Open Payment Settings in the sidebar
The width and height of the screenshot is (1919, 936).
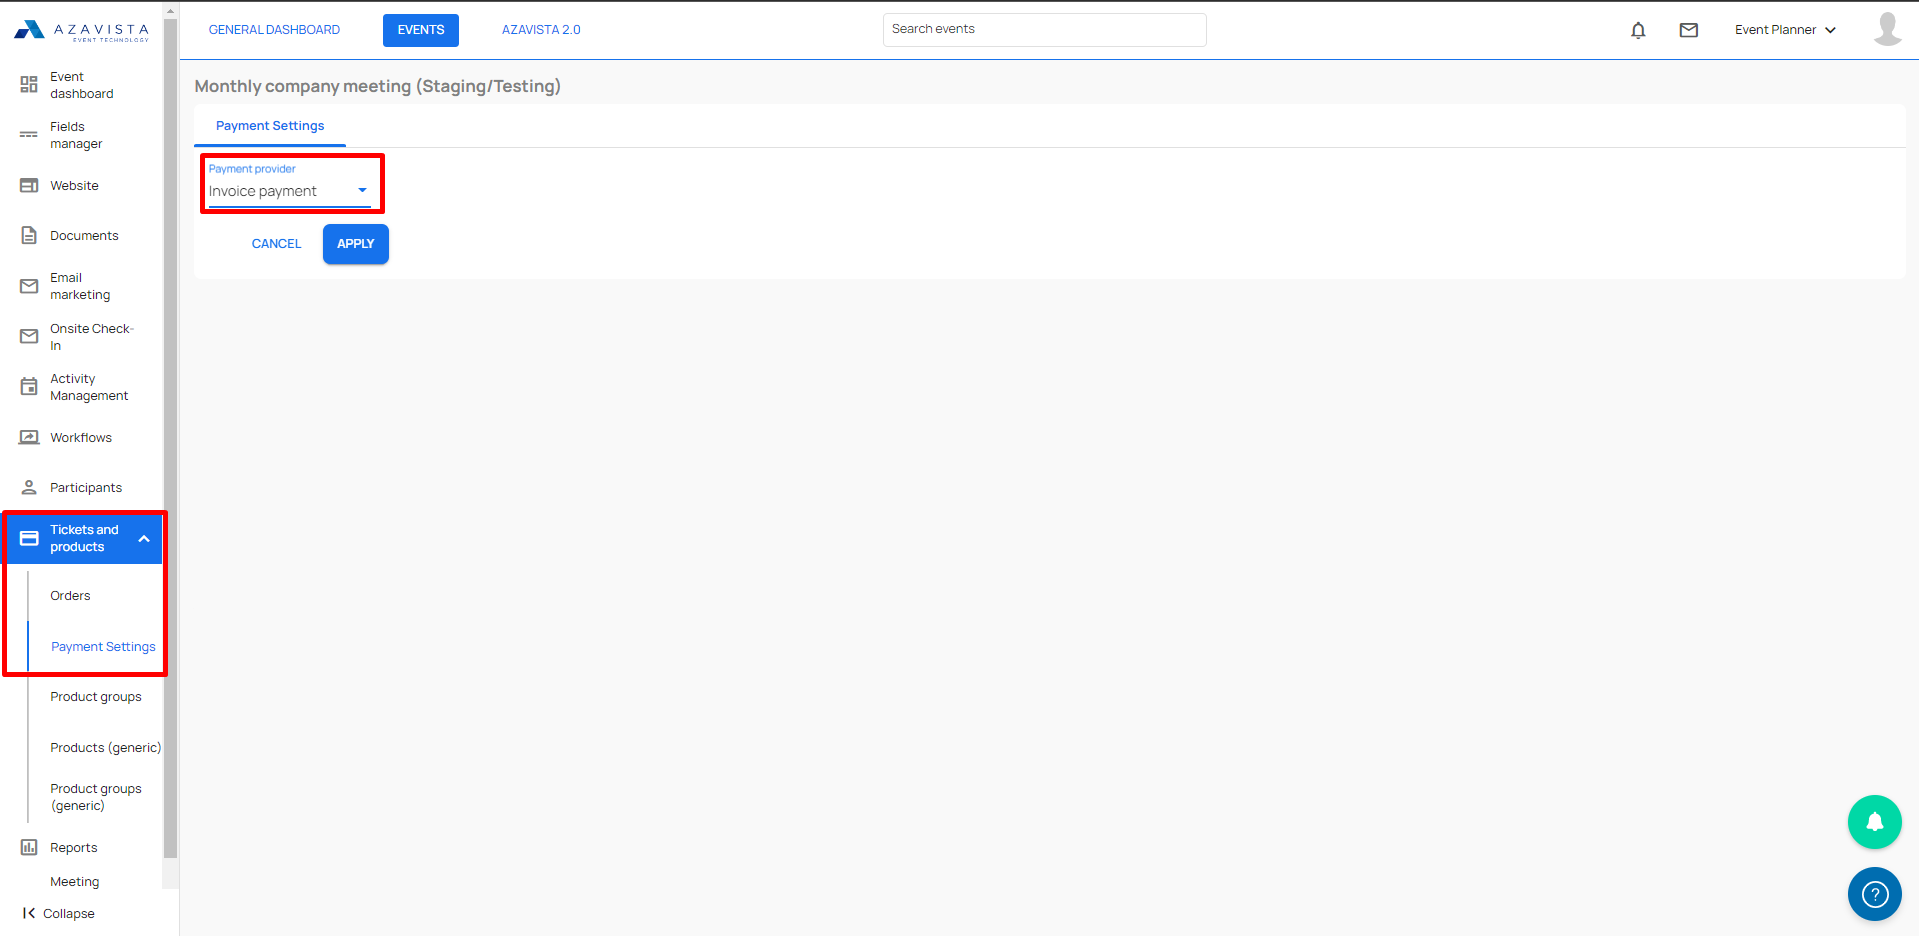coord(103,647)
